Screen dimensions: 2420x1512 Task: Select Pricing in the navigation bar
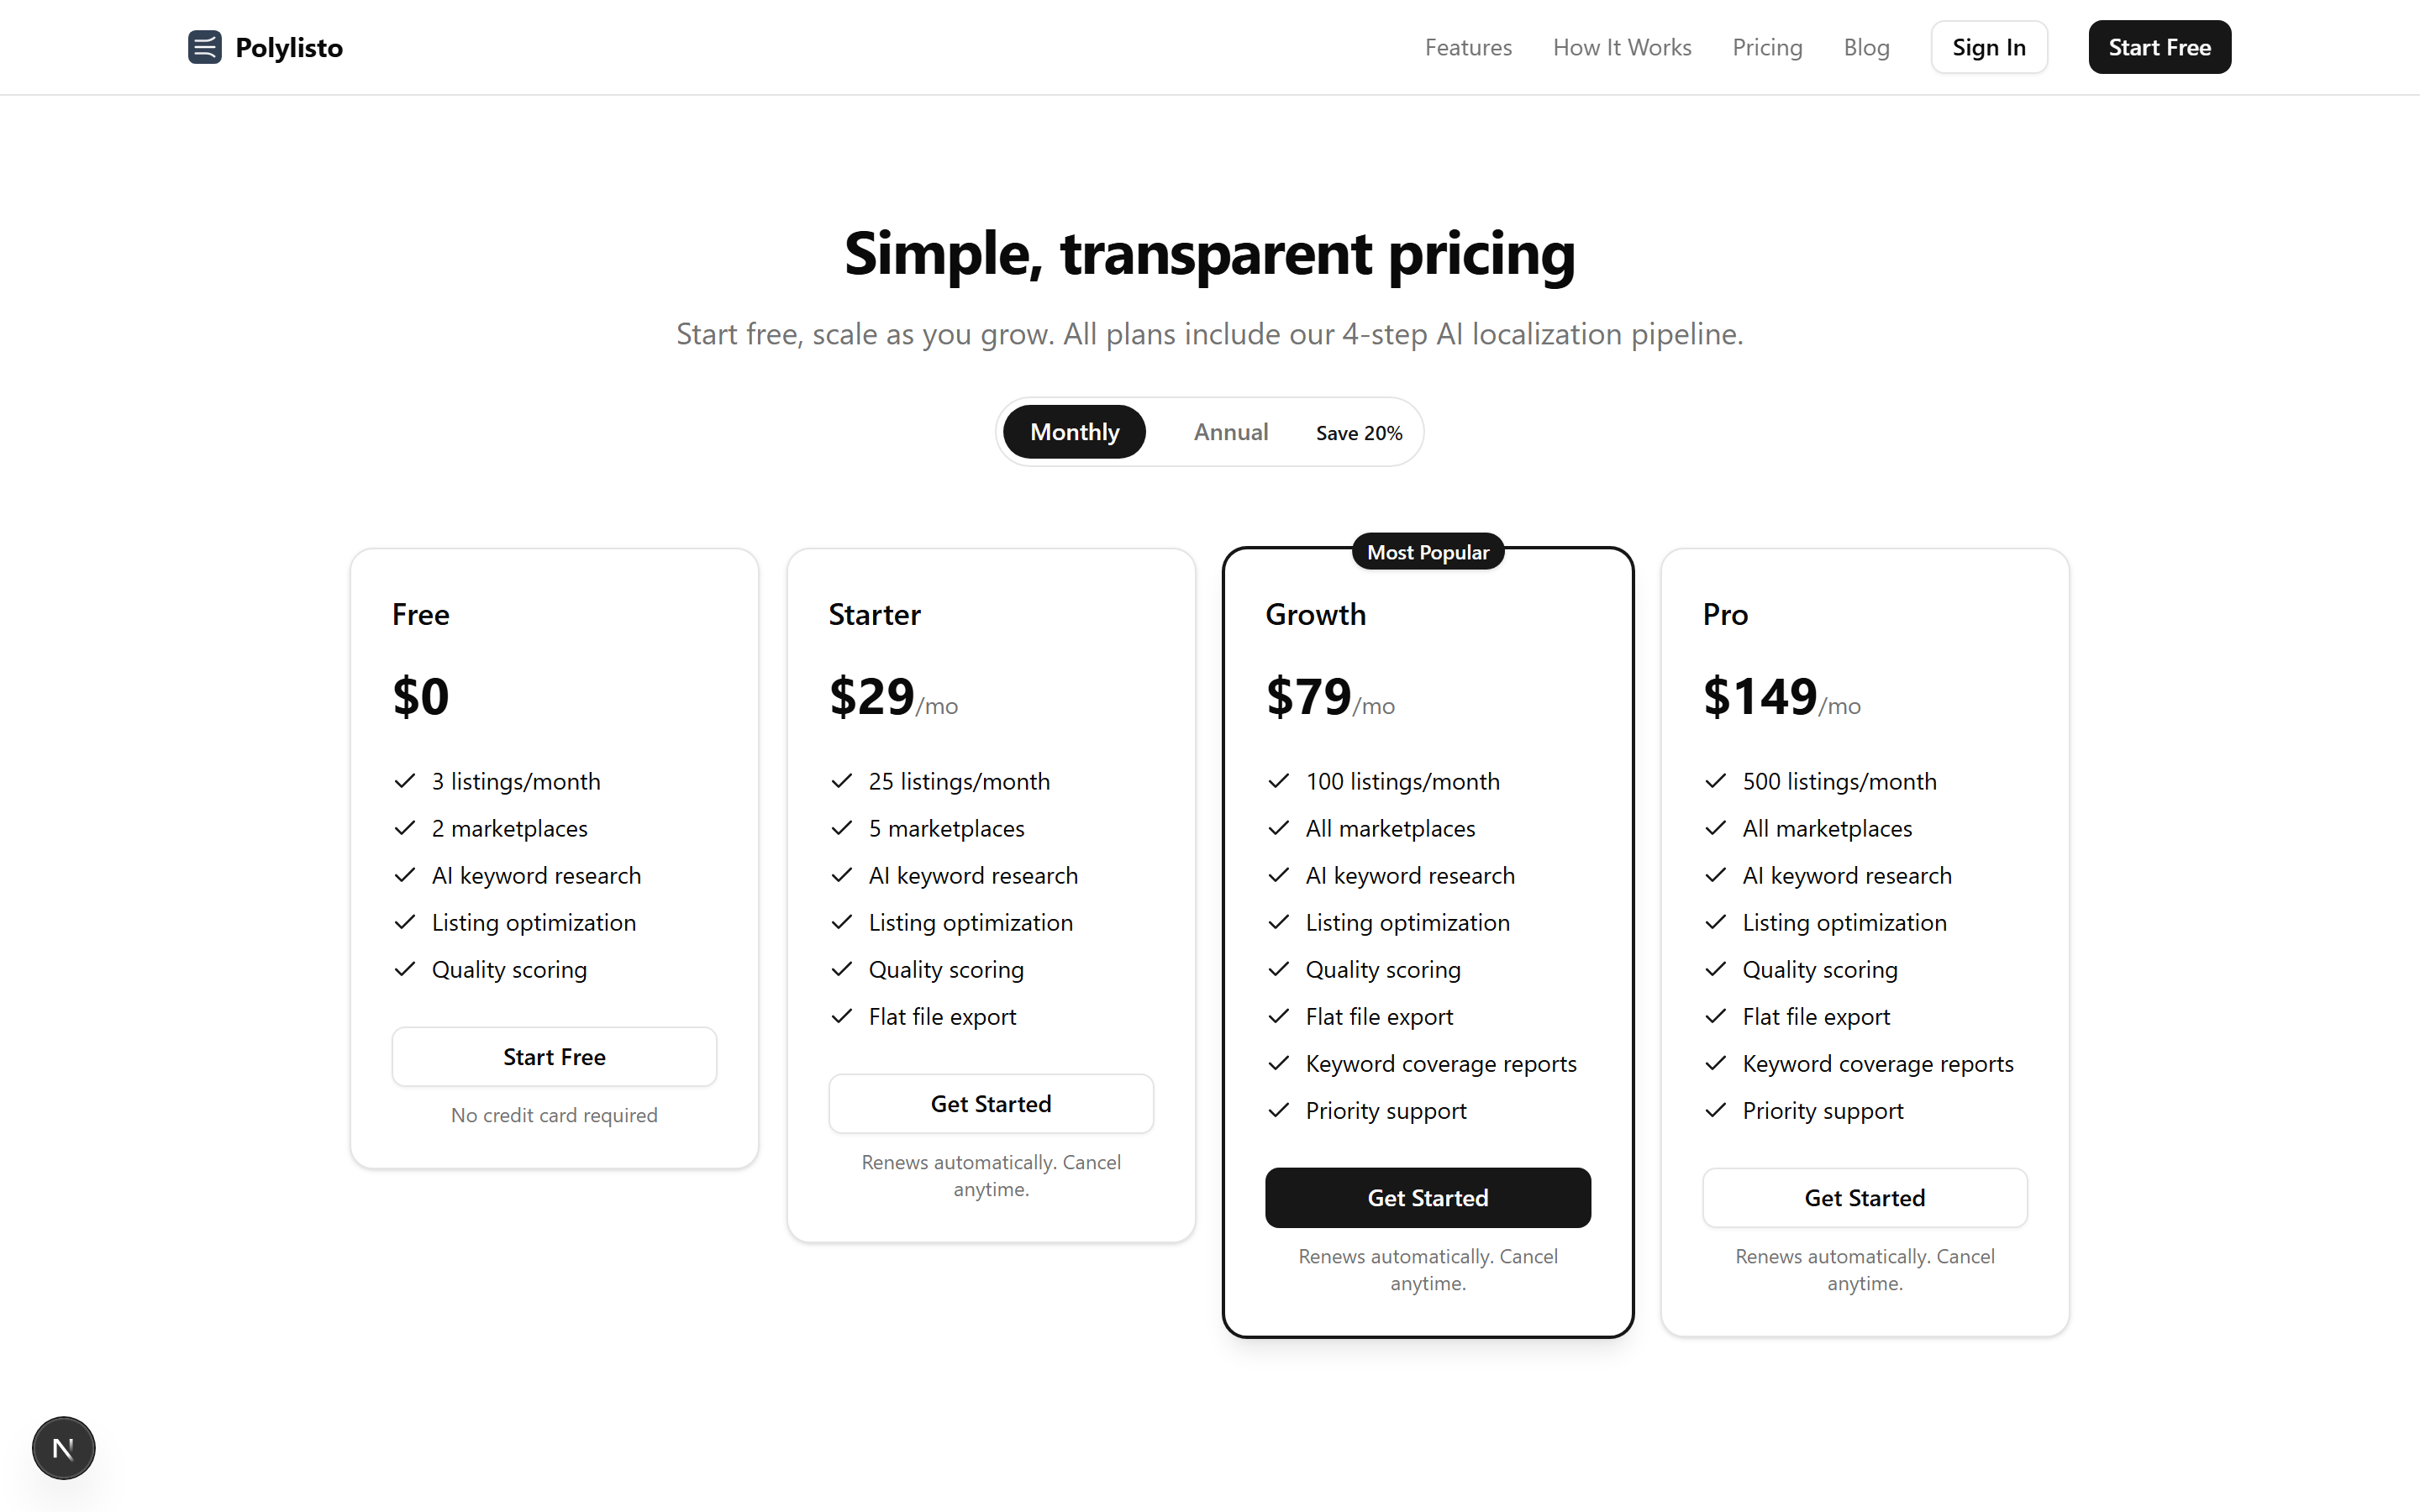click(x=1766, y=47)
